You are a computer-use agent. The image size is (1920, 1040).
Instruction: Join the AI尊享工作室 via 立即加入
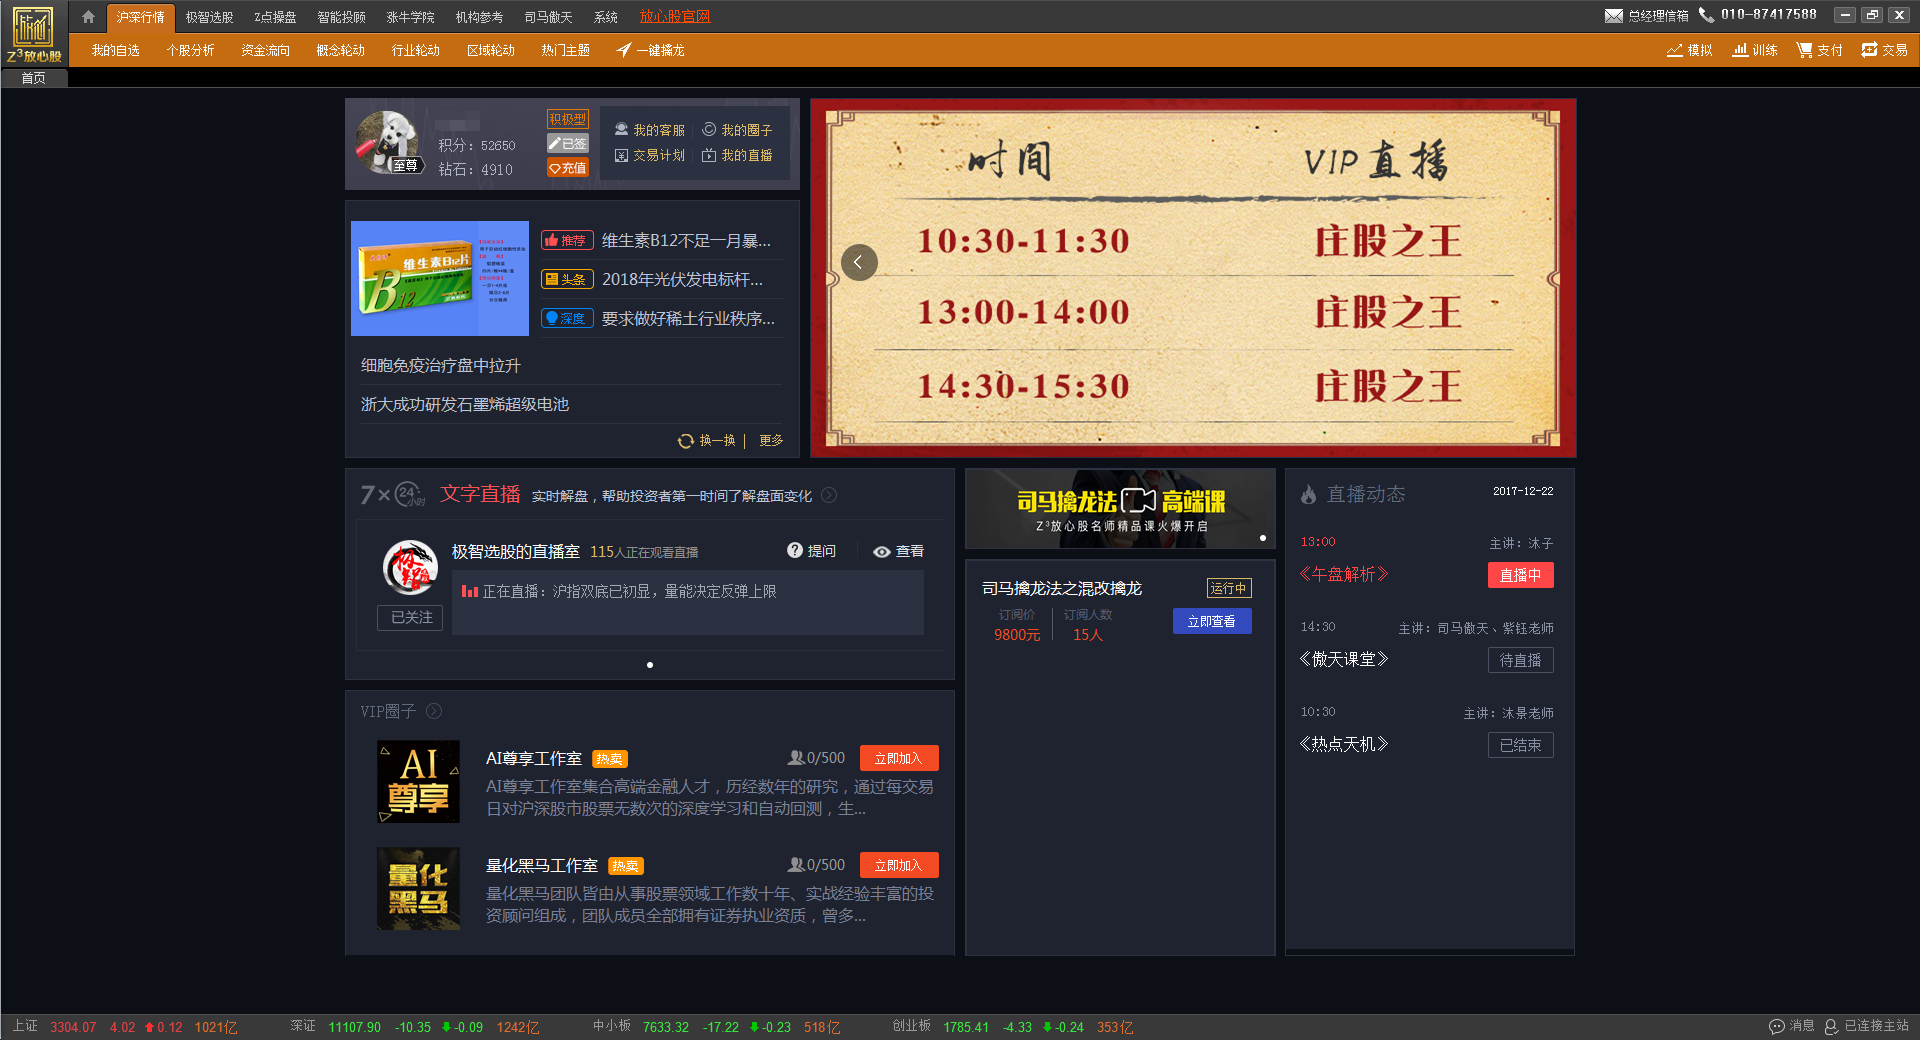tap(898, 758)
